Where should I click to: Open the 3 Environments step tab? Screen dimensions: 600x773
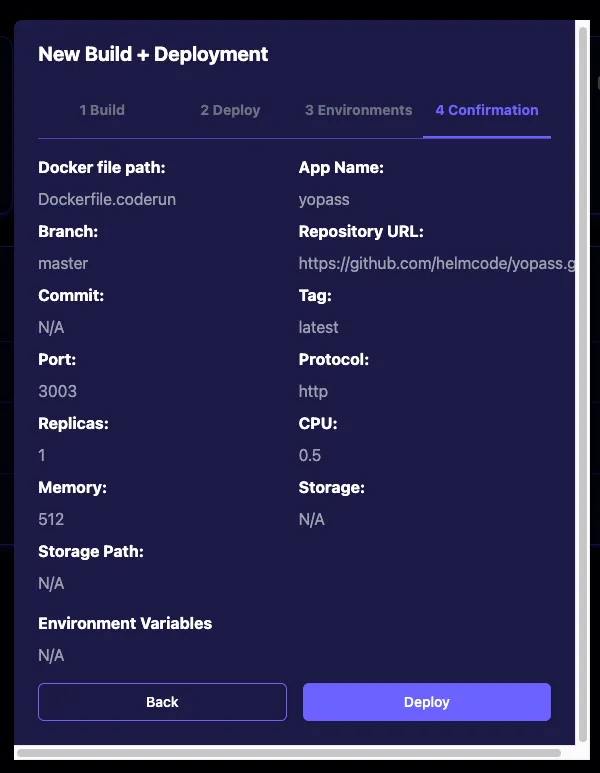coord(358,110)
